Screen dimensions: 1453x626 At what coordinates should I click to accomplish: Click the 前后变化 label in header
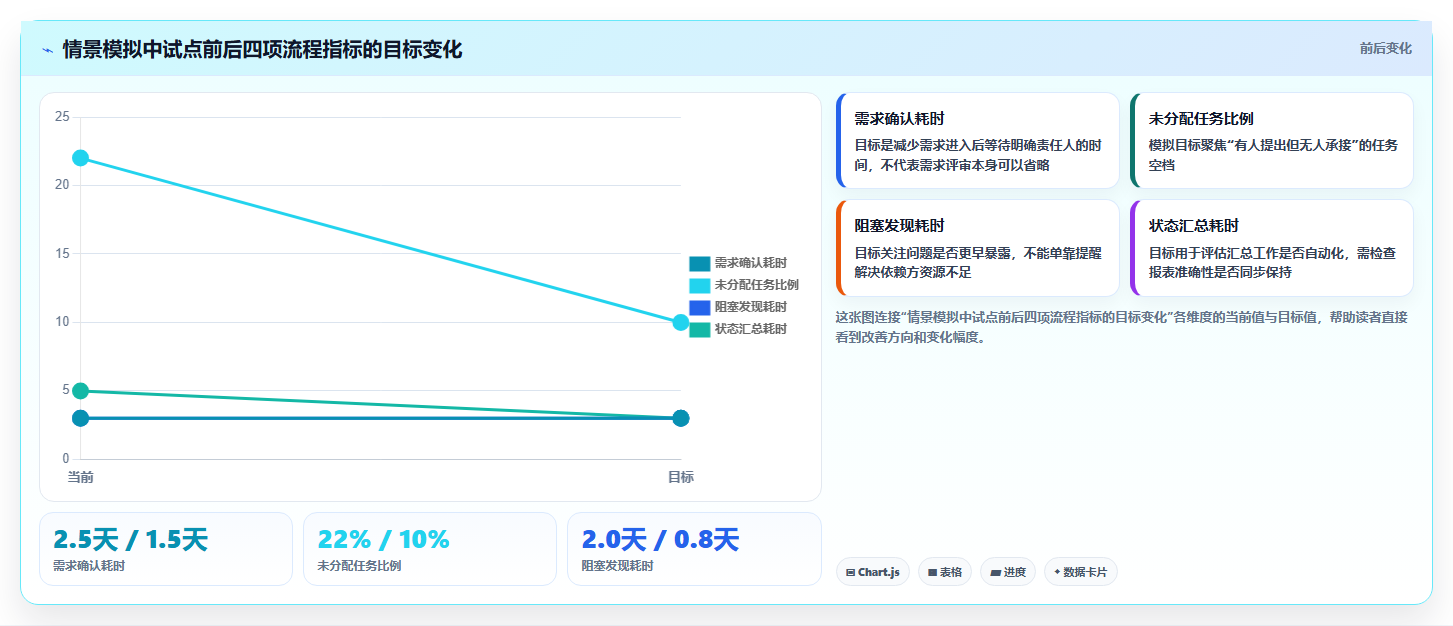(1385, 48)
